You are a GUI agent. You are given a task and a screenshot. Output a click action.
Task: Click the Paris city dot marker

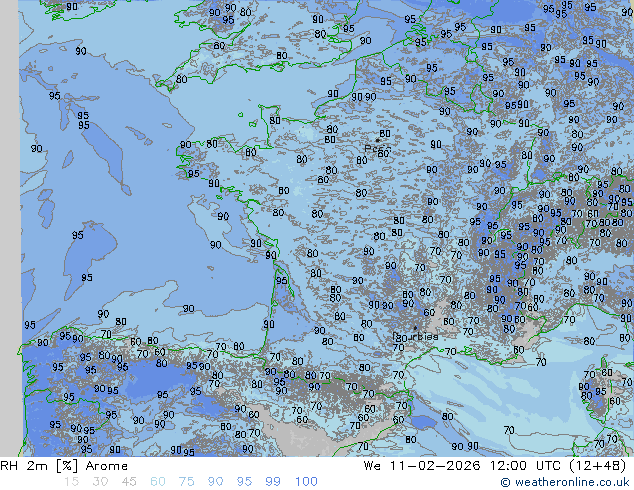click(x=377, y=140)
